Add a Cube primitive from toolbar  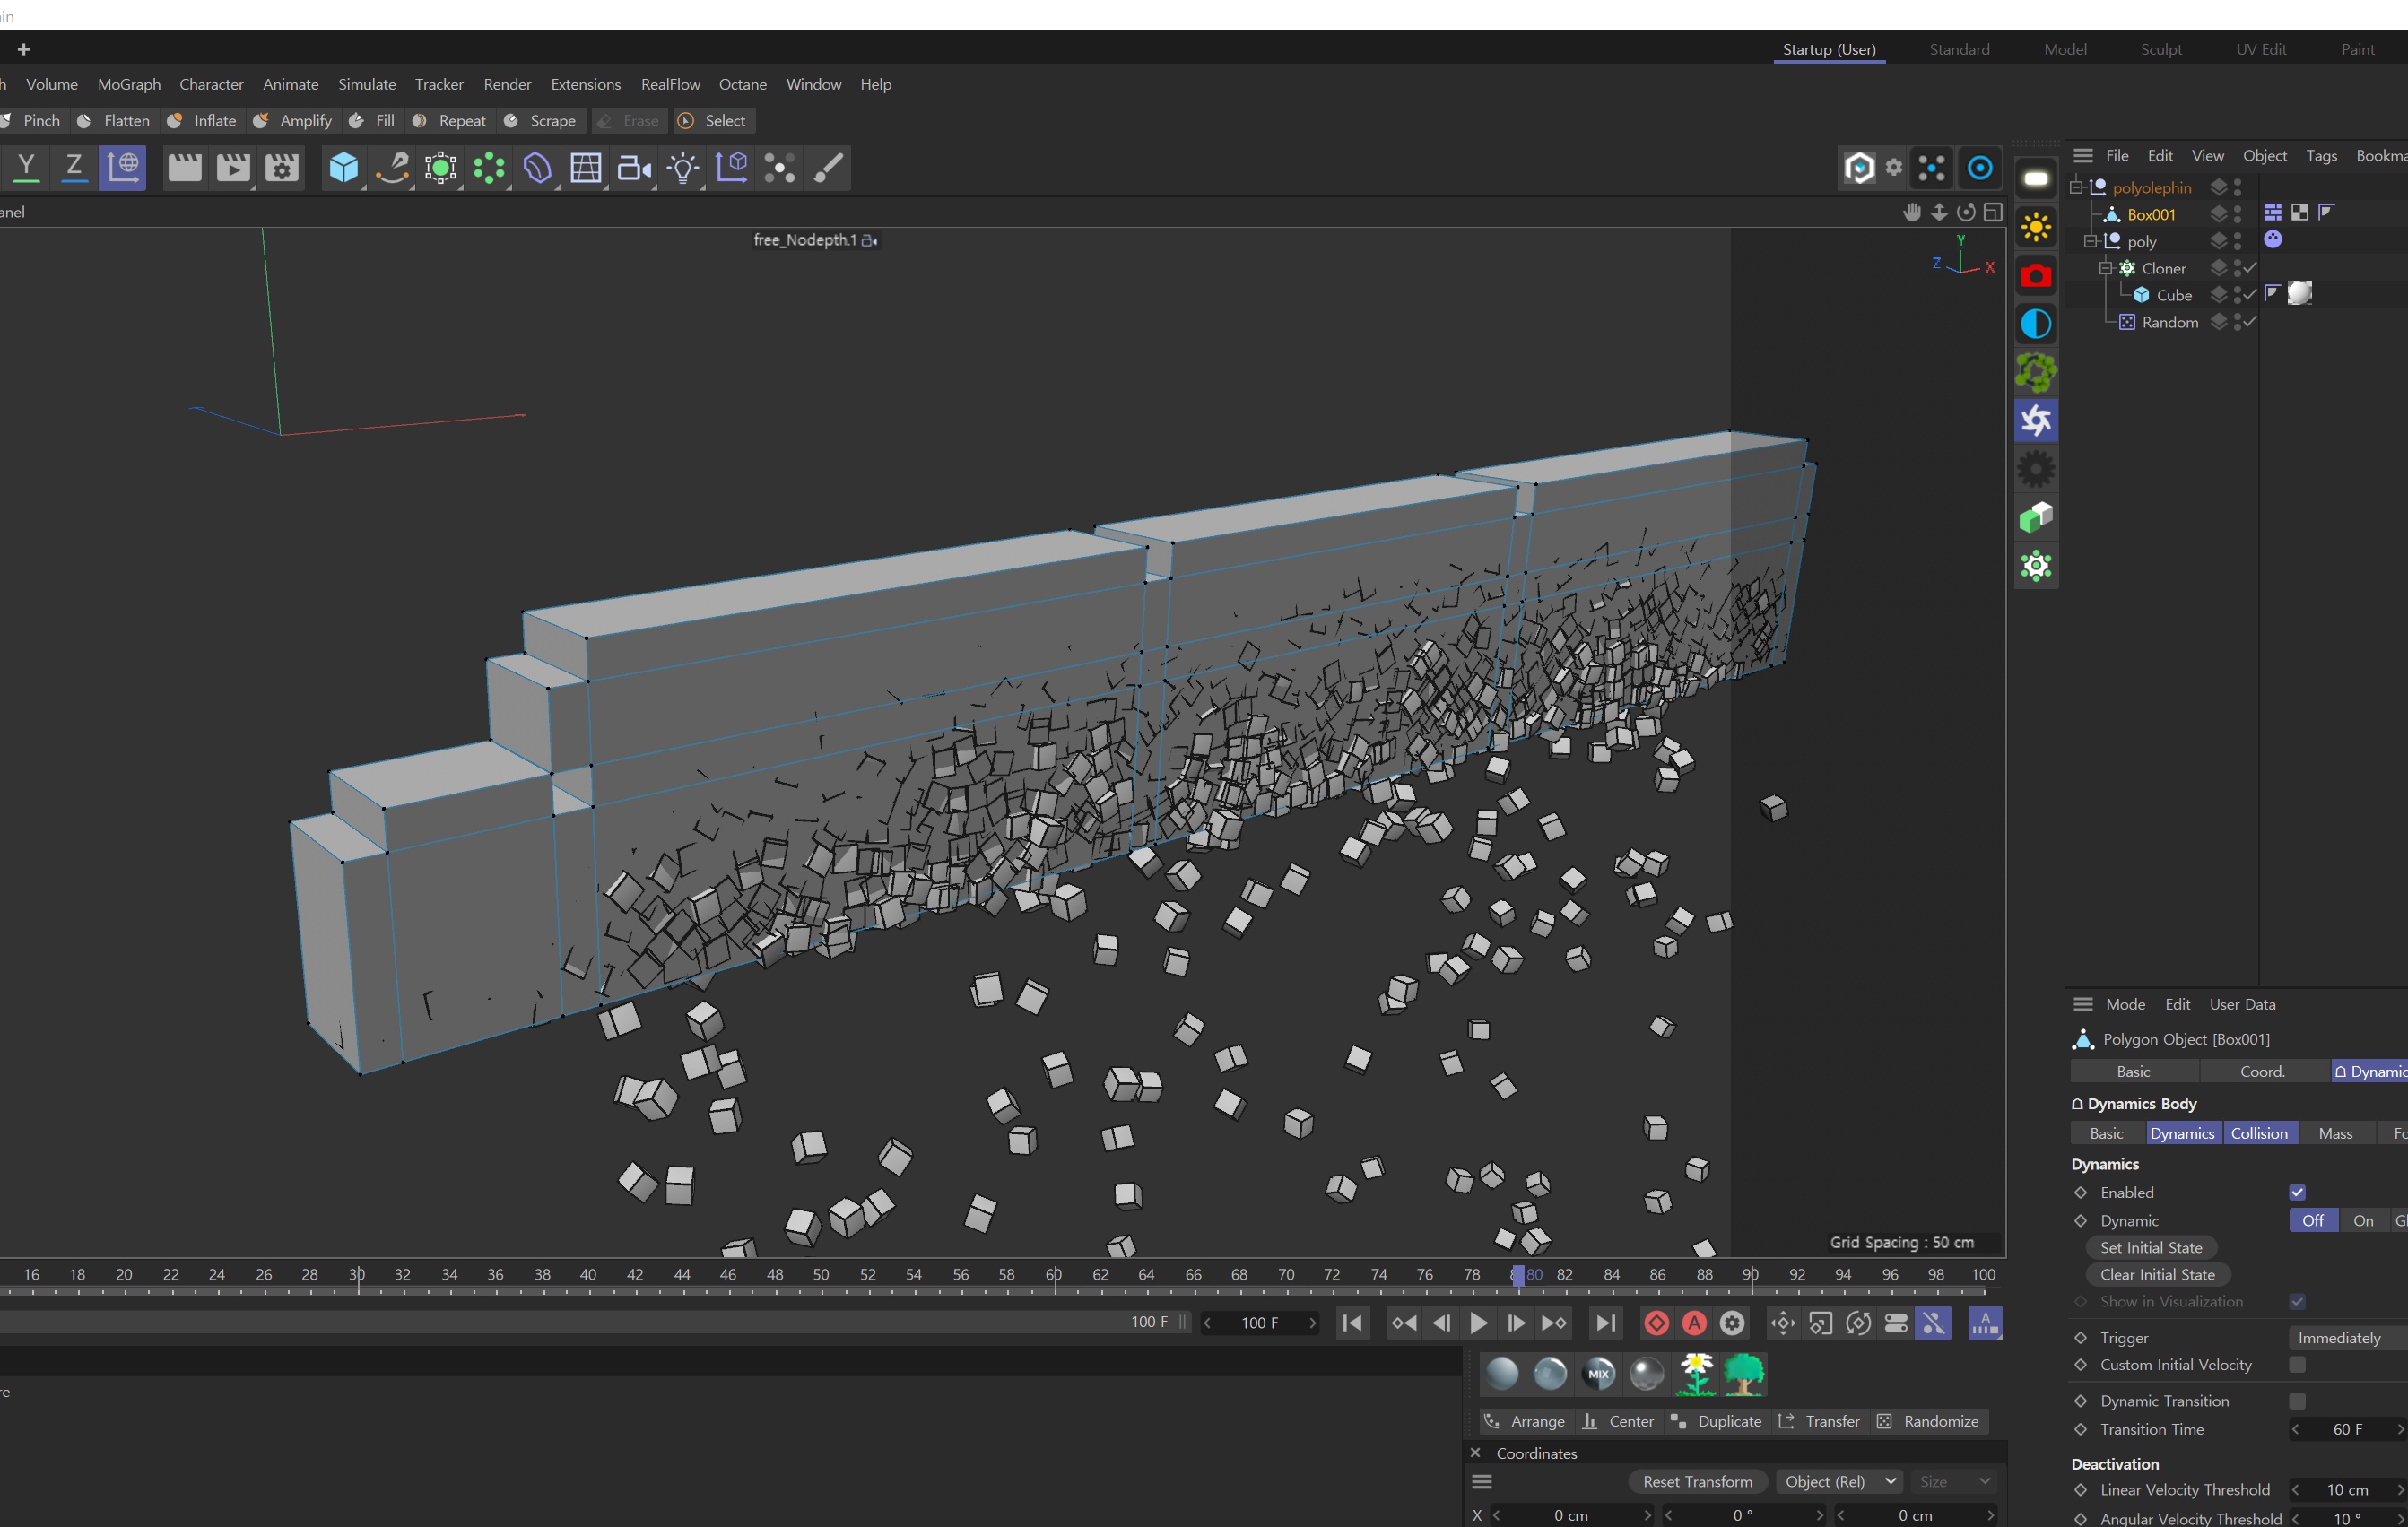pyautogui.click(x=343, y=168)
